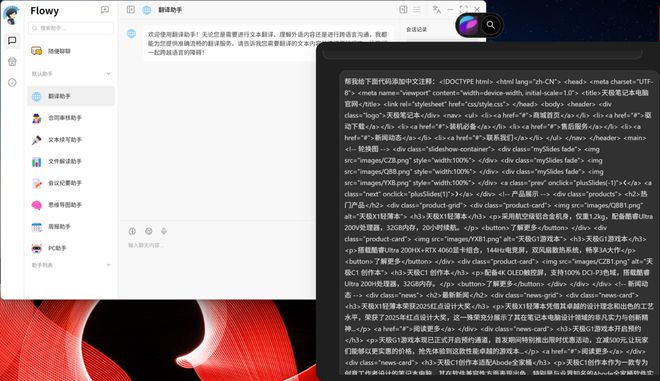
Task: Select the 周报助手 assistant
Action: tap(71, 226)
